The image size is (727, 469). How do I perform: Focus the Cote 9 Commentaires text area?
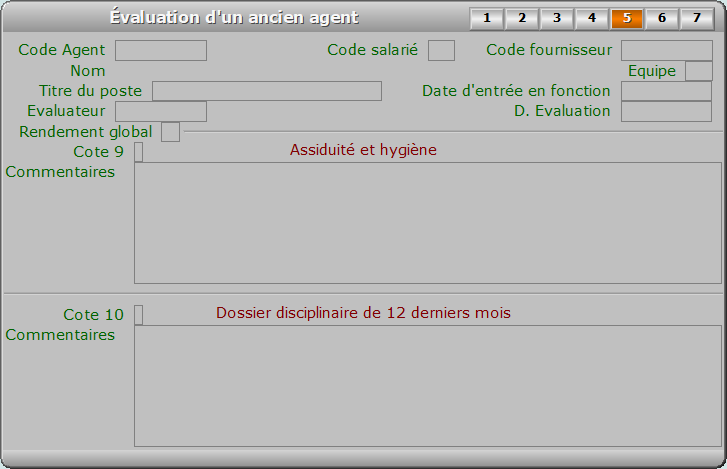(428, 223)
